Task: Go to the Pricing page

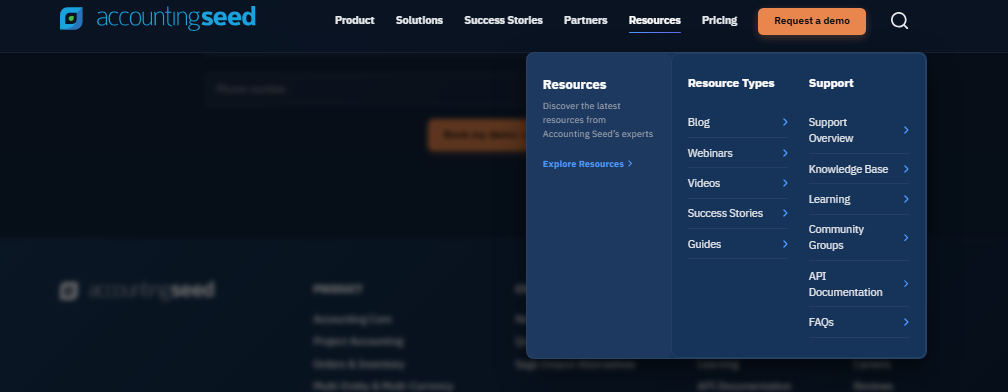Action: pyautogui.click(x=719, y=21)
